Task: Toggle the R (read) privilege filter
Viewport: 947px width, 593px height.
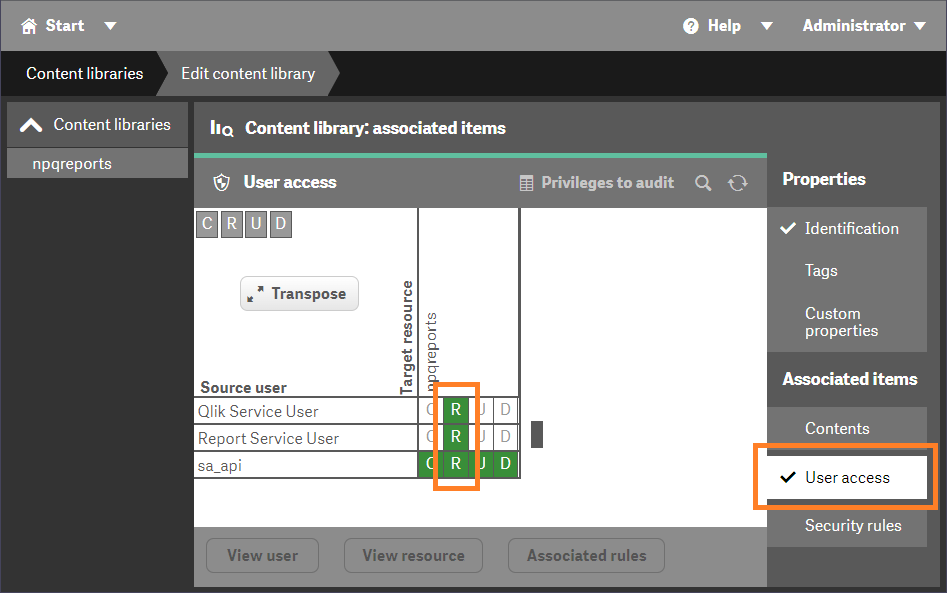Action: pyautogui.click(x=232, y=224)
